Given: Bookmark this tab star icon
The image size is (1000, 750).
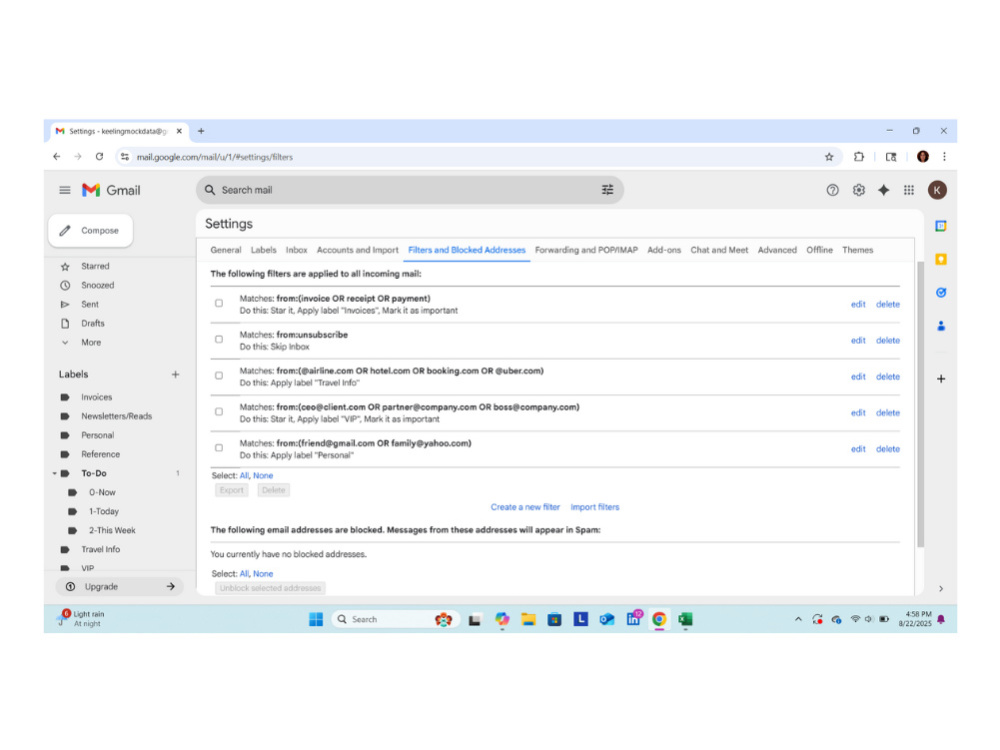Looking at the screenshot, I should click(829, 157).
